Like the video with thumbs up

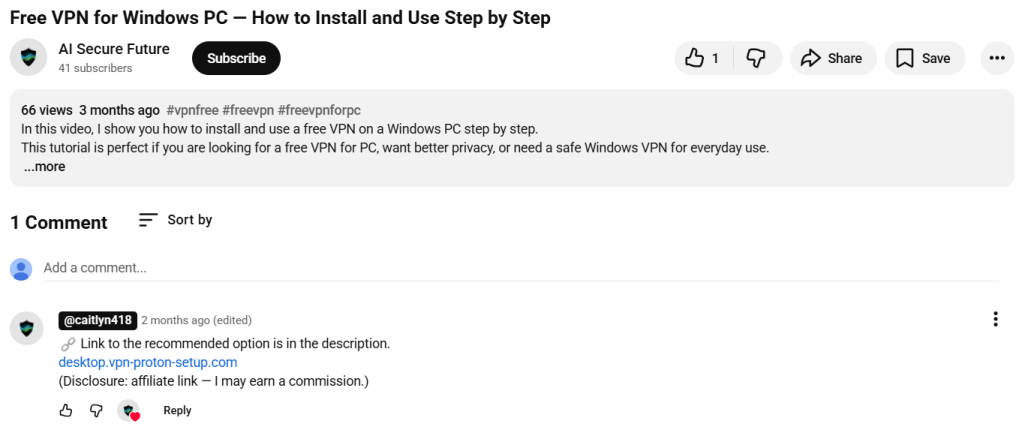pyautogui.click(x=703, y=58)
